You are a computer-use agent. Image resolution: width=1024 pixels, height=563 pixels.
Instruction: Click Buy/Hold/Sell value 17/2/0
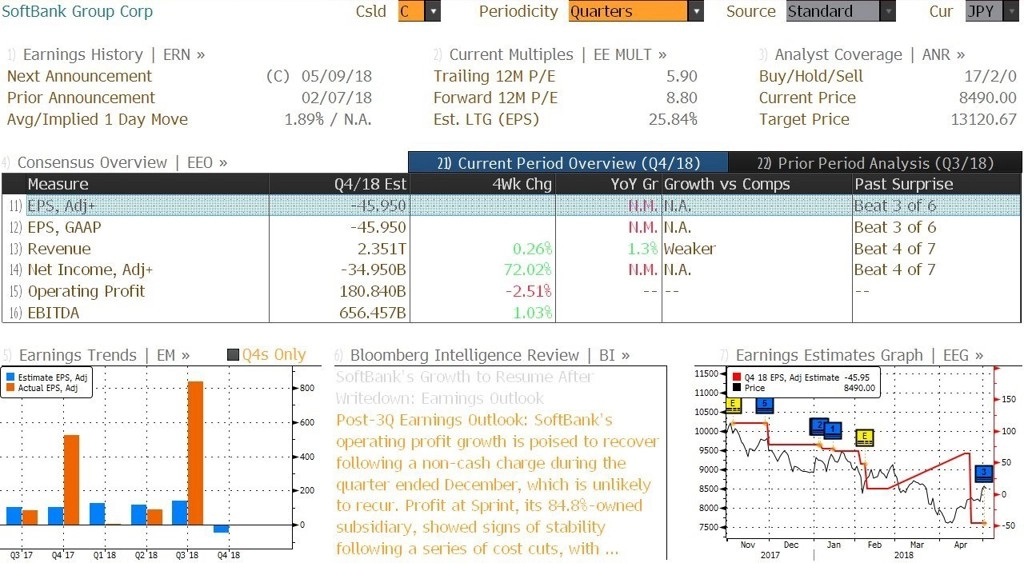pos(990,76)
